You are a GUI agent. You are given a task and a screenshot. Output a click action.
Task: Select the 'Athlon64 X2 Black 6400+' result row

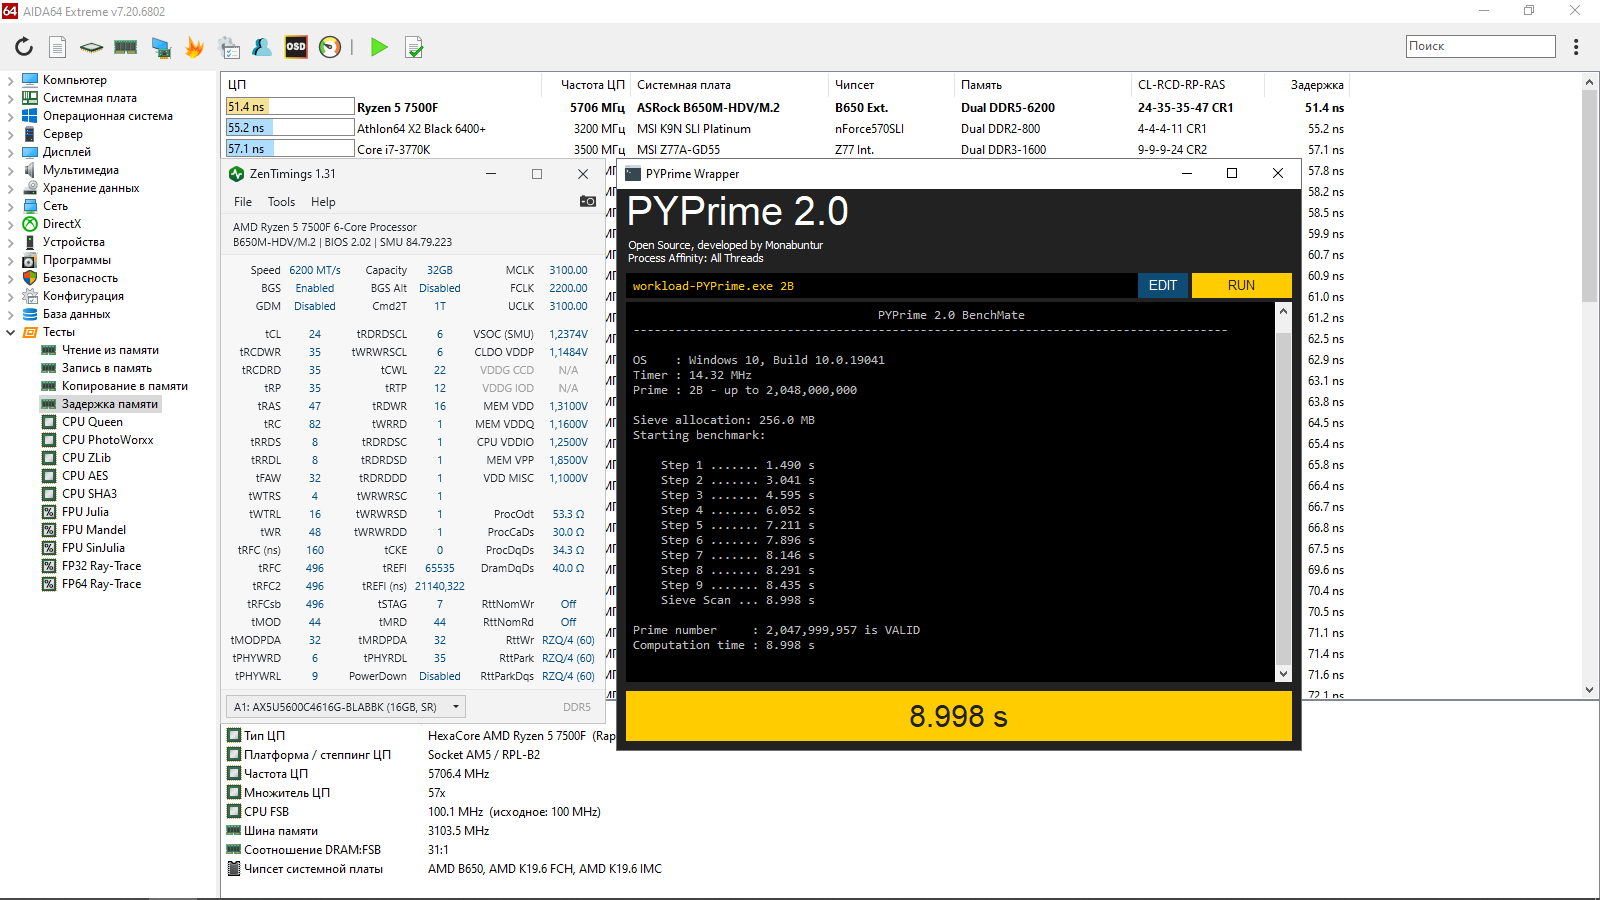[x=786, y=128]
